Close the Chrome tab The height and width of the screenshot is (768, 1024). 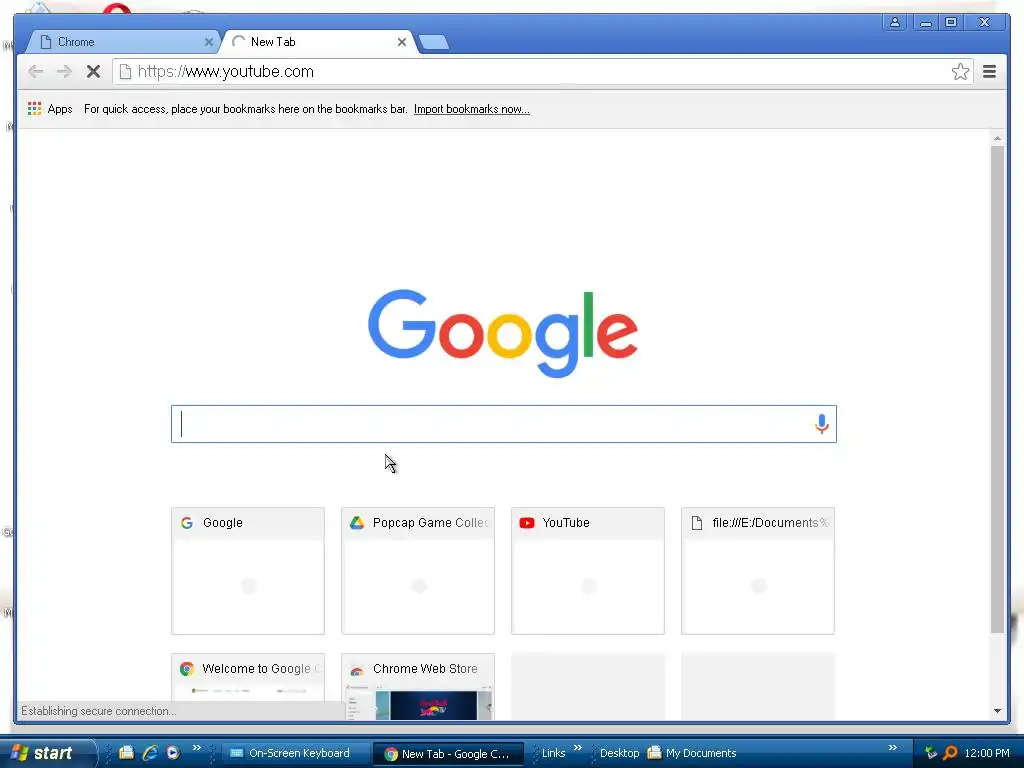tap(208, 42)
